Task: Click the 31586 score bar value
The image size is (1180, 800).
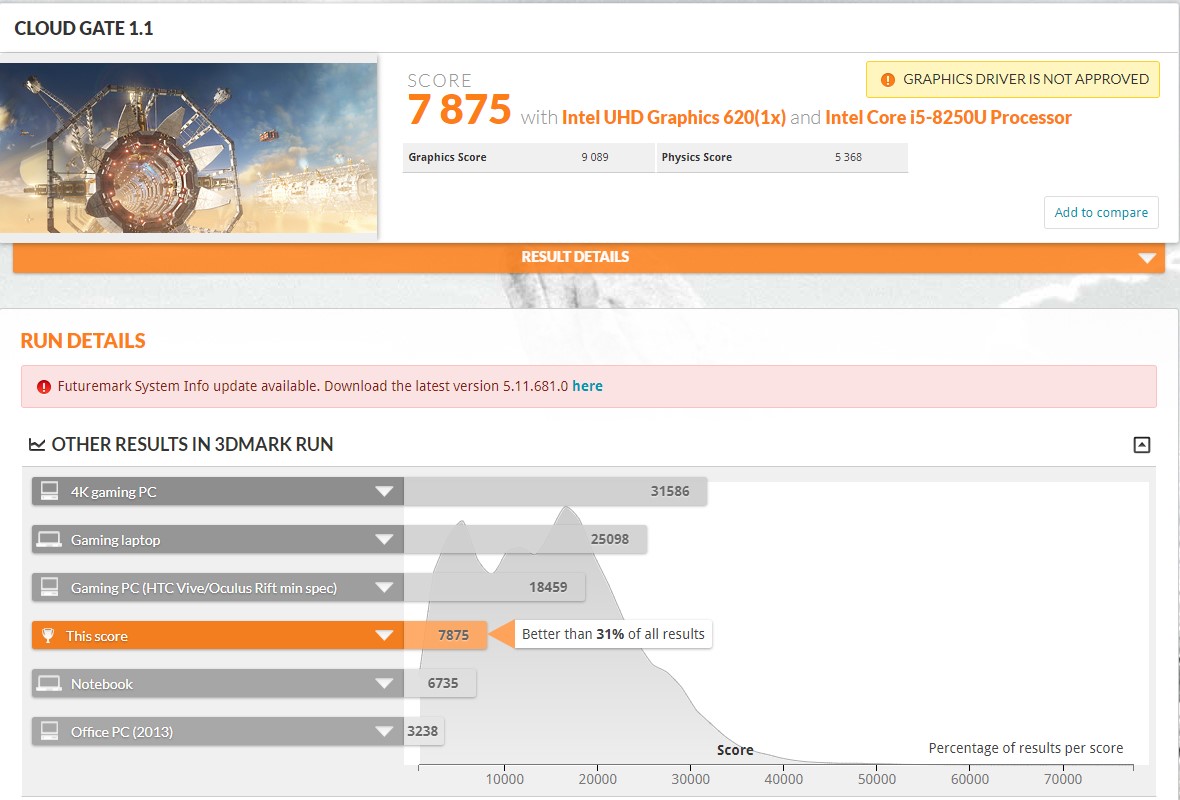Action: coord(670,491)
